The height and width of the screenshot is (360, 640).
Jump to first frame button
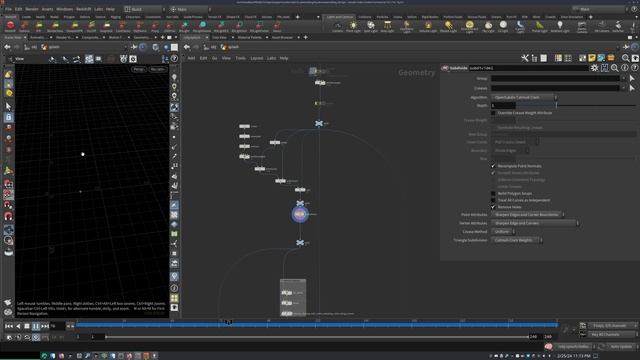pos(9,326)
